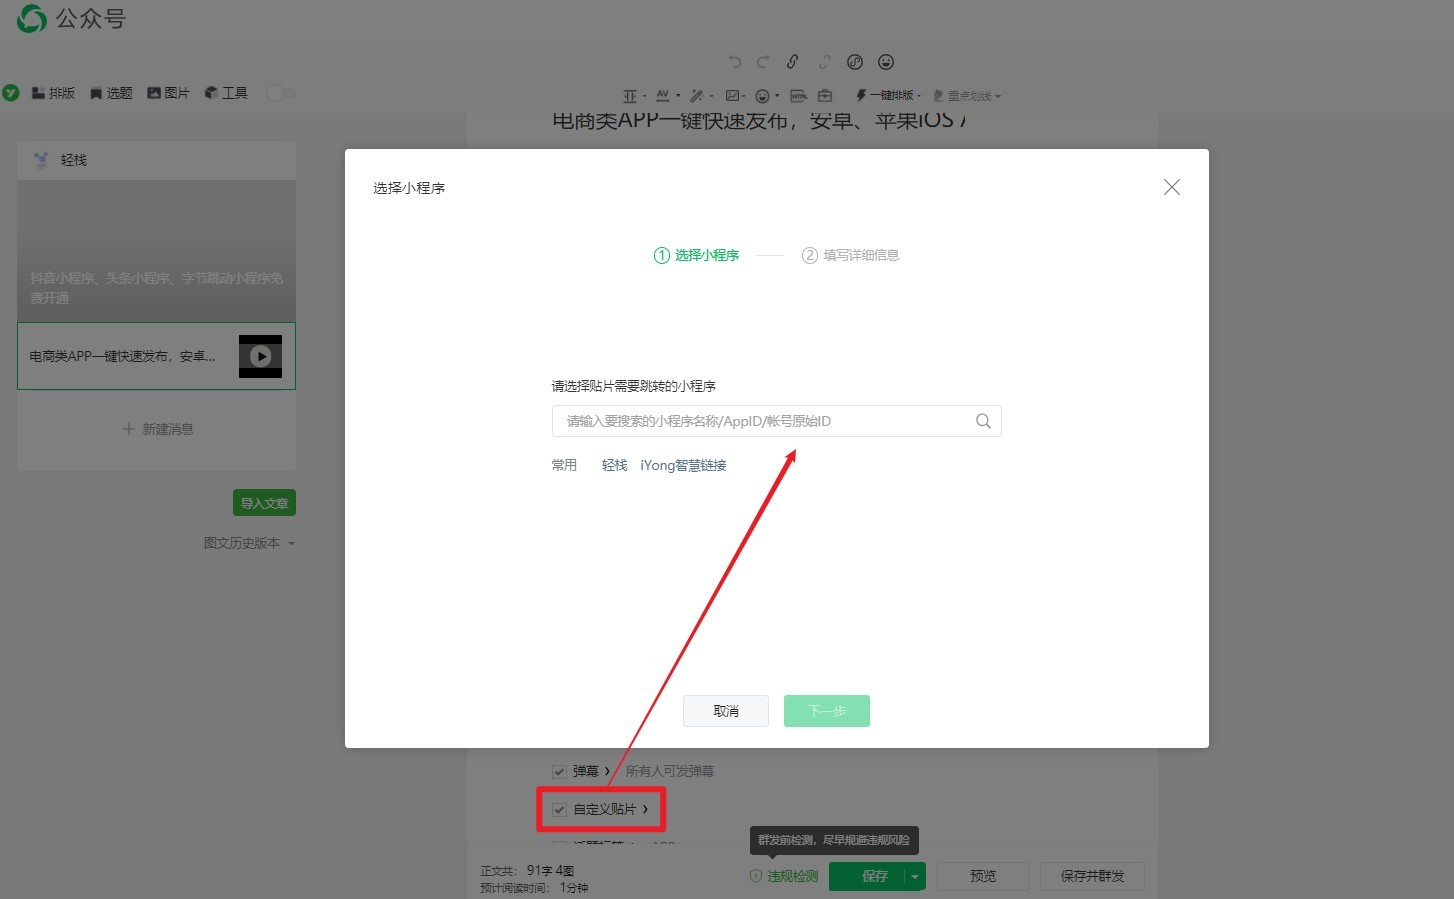This screenshot has height=899, width=1454.
Task: Select the 轻栈 link under 常用
Action: [x=614, y=465]
